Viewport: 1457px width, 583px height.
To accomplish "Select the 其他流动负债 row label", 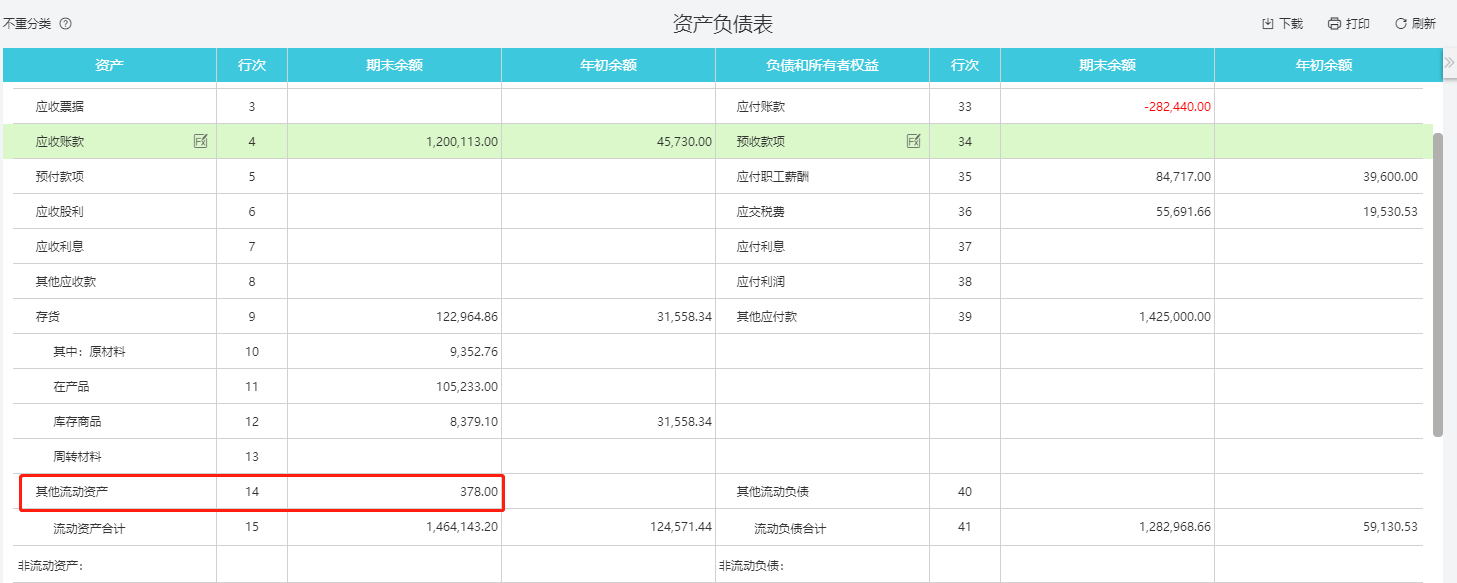I will (x=773, y=491).
